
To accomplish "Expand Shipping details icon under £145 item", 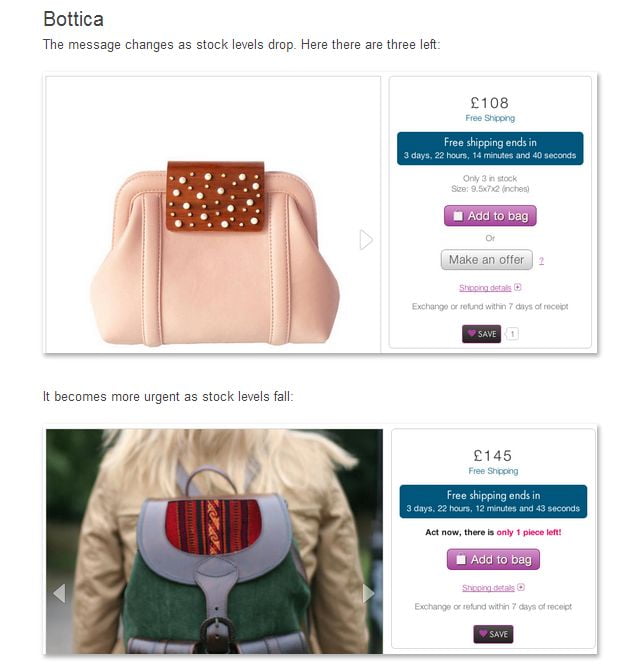I will pyautogui.click(x=521, y=587).
